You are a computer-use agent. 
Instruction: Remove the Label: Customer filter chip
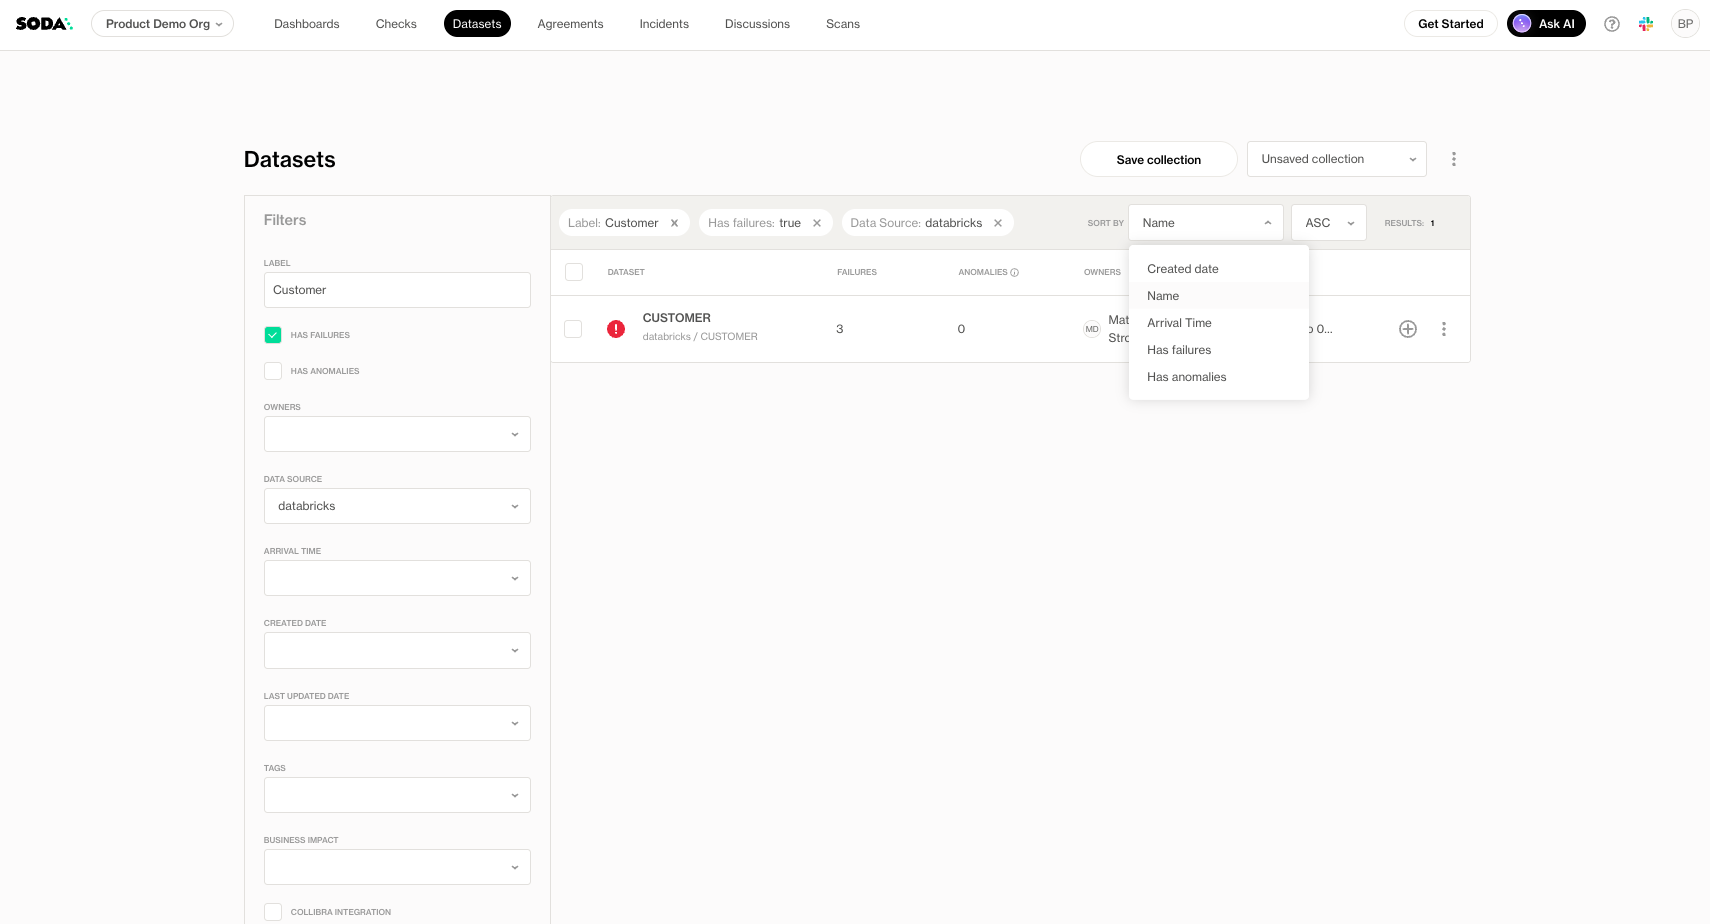pos(674,223)
